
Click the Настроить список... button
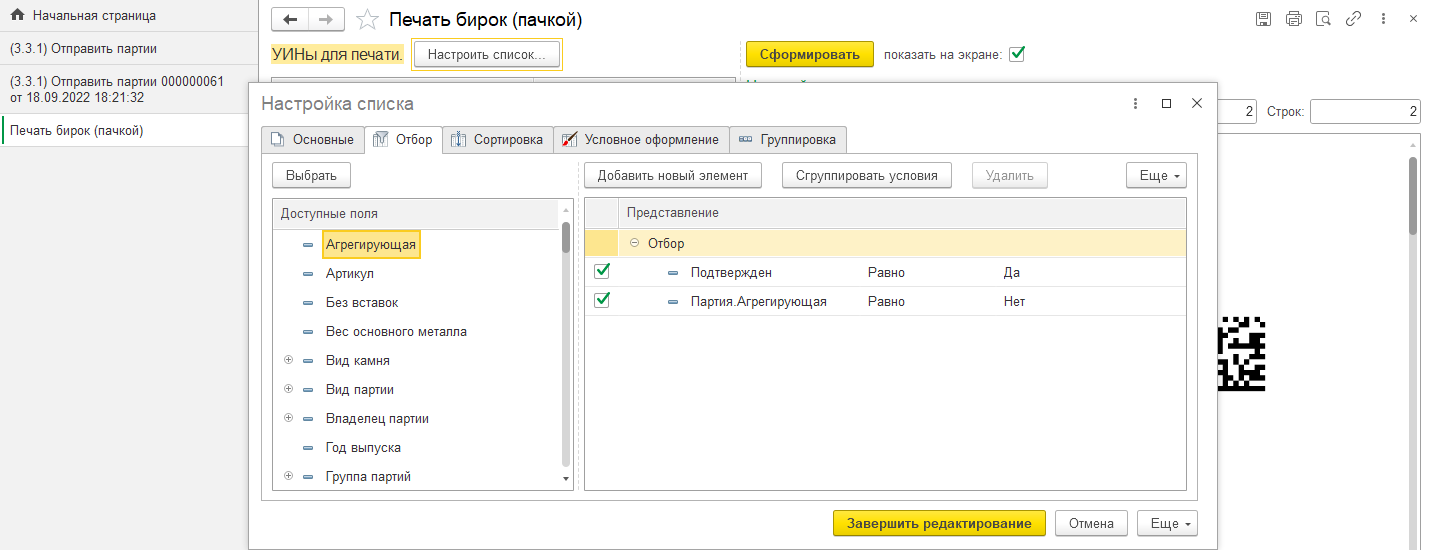pyautogui.click(x=487, y=54)
